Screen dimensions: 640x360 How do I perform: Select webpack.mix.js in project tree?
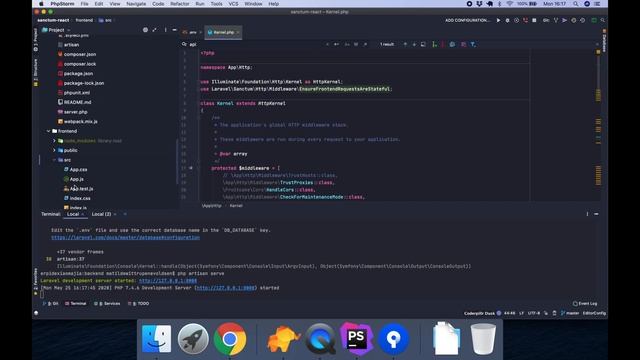[77, 122]
